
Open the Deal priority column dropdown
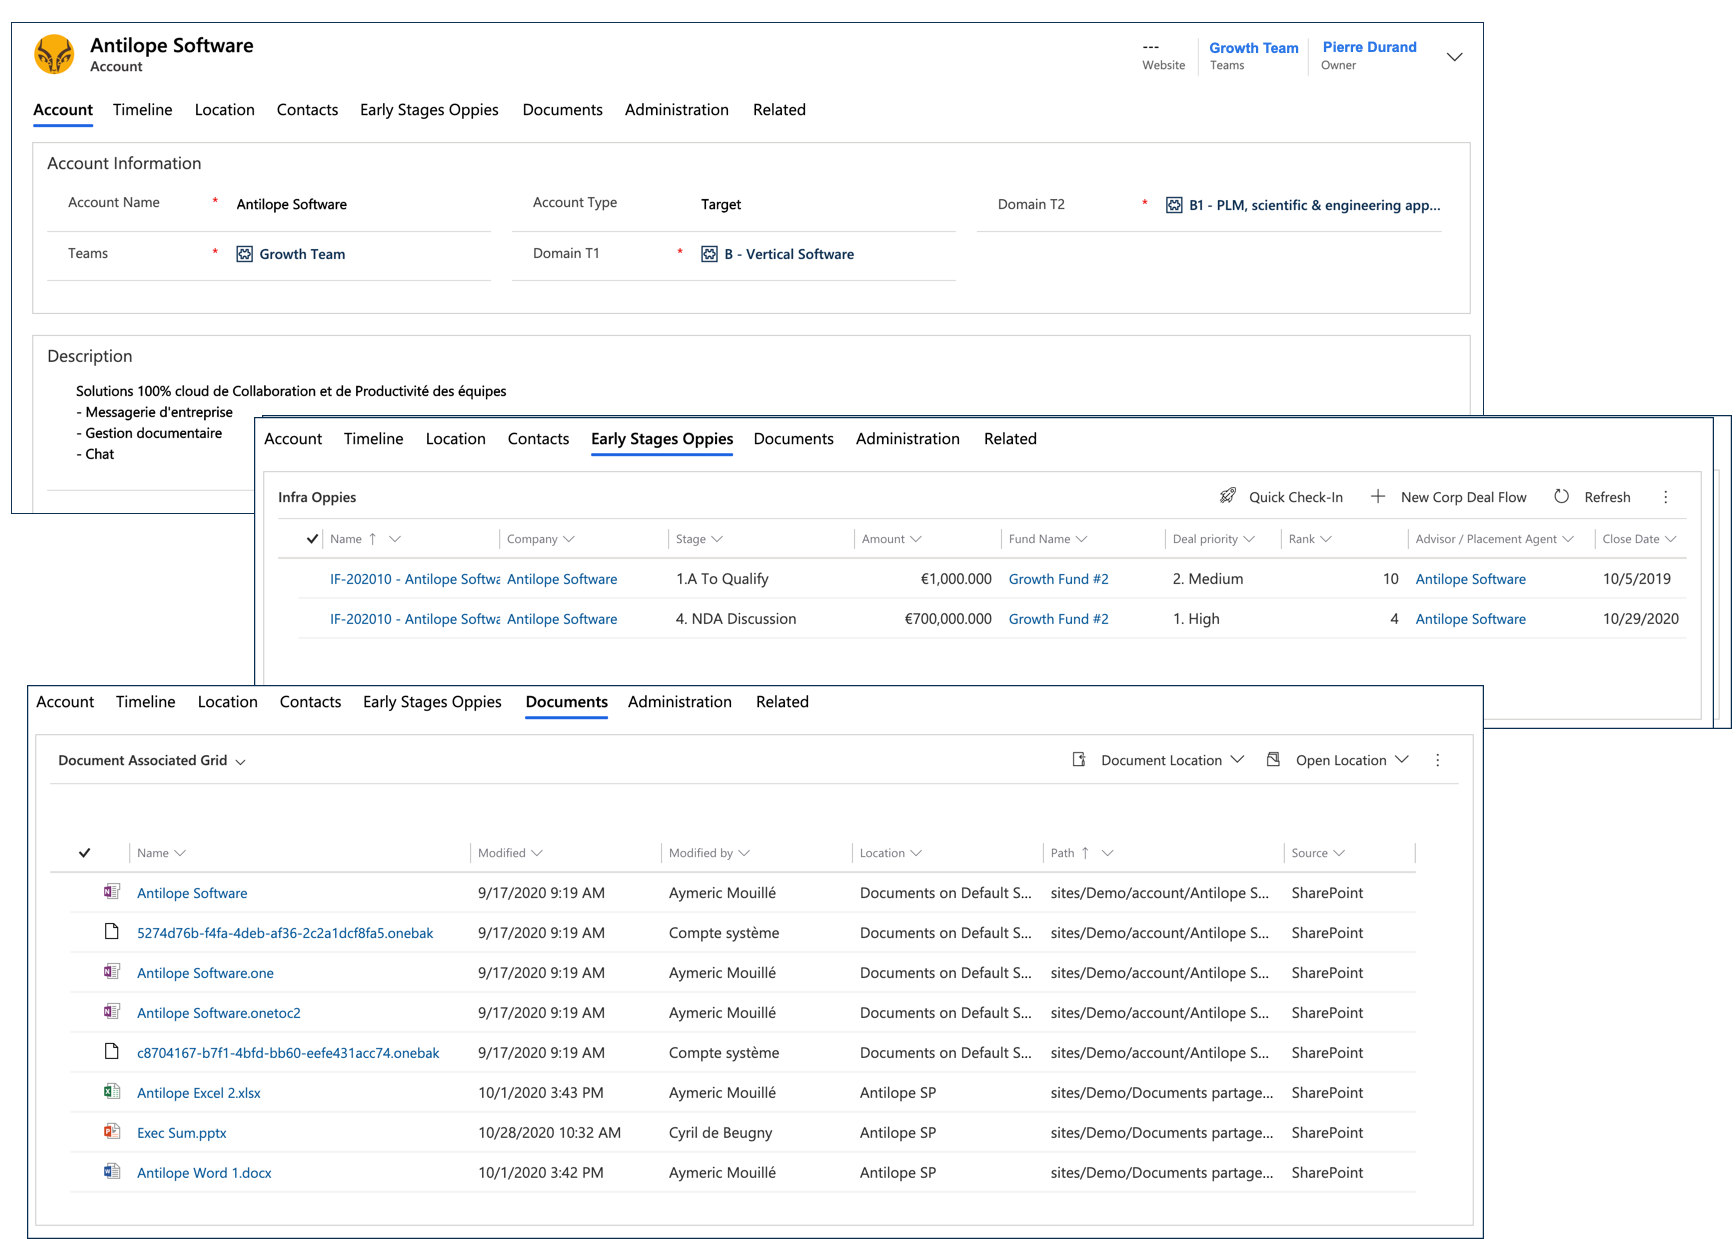1249,539
